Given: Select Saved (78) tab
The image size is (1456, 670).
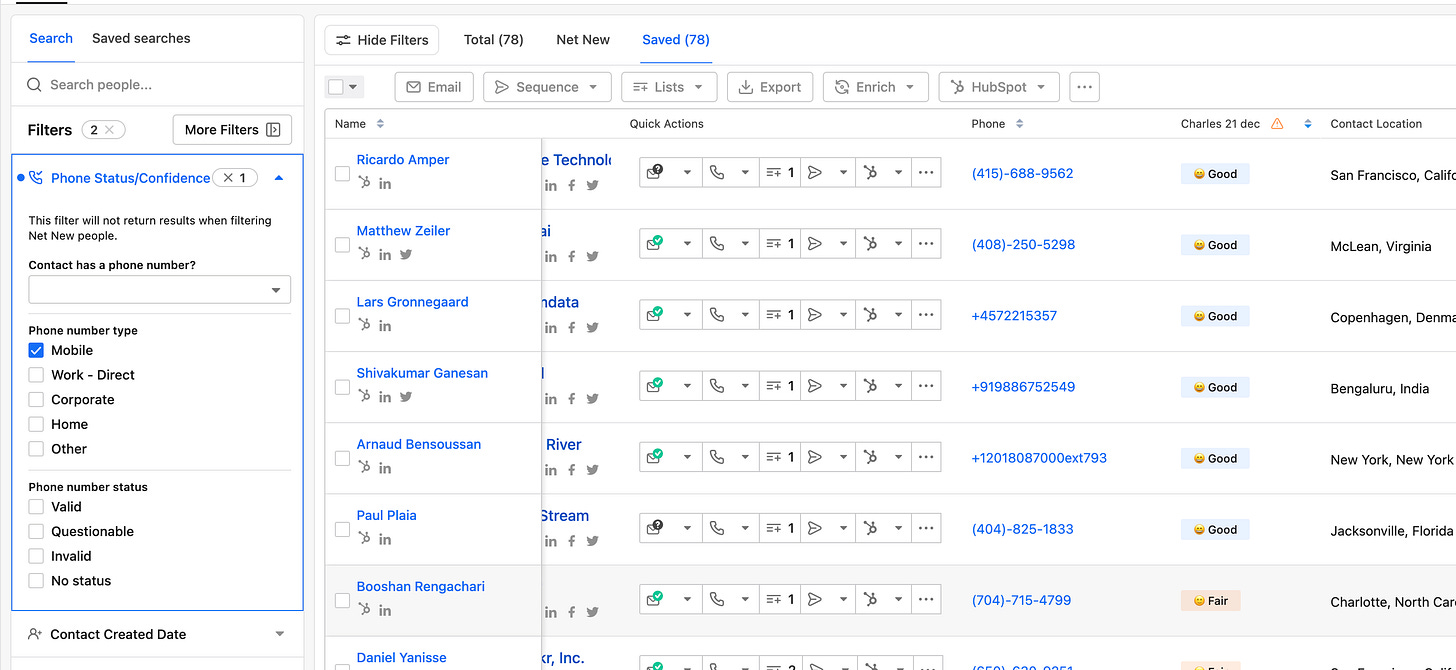Looking at the screenshot, I should click(676, 40).
